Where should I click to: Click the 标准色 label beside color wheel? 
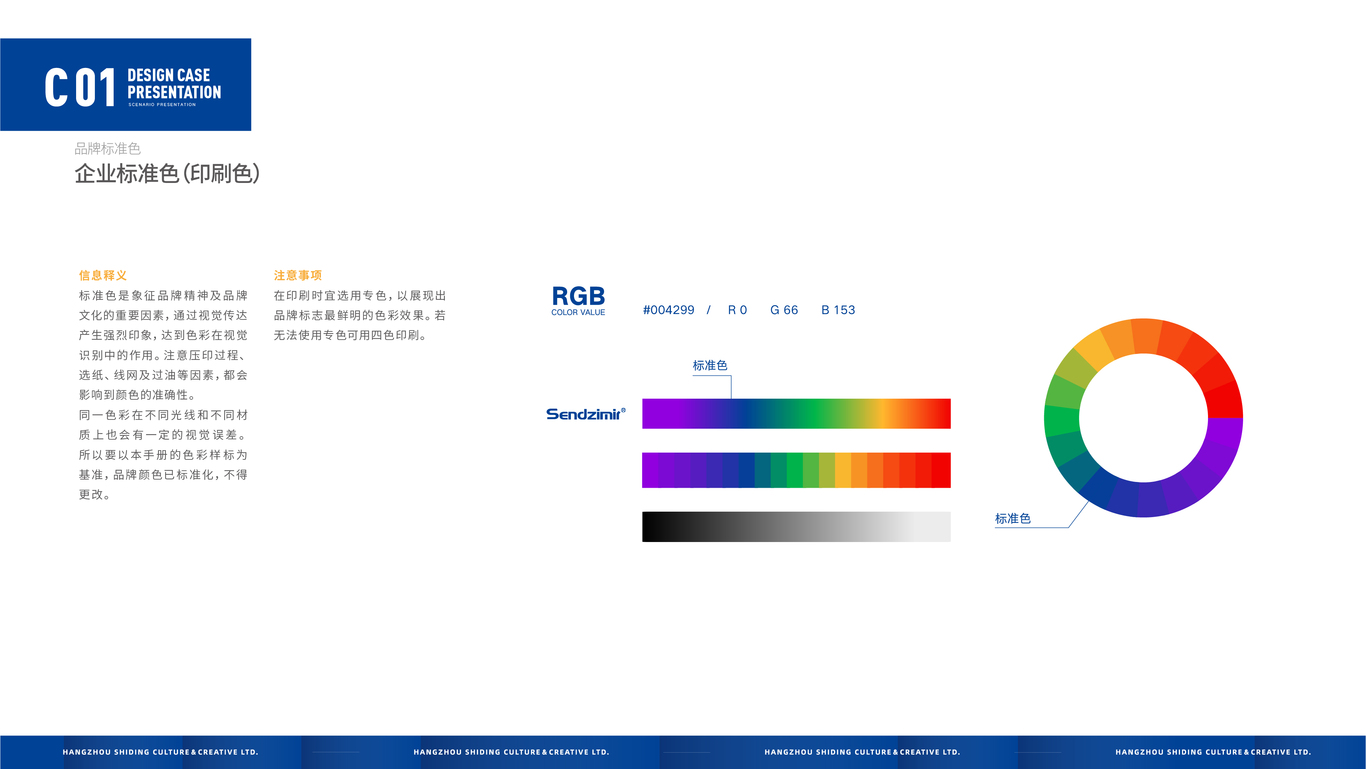click(1012, 519)
